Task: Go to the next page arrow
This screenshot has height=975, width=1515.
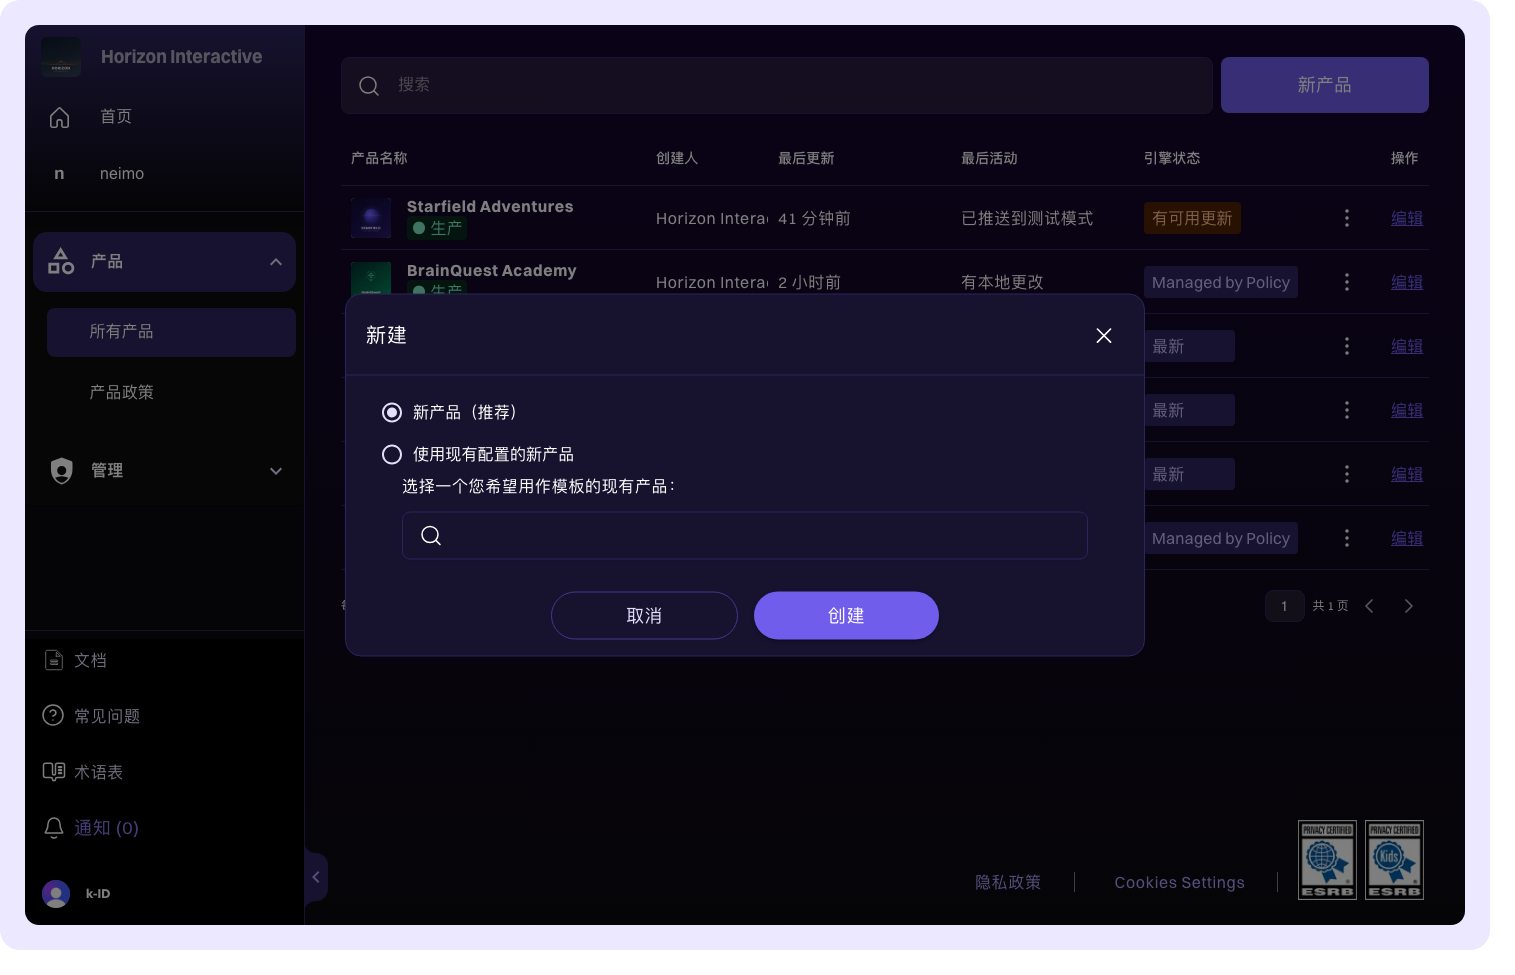Action: 1408,606
